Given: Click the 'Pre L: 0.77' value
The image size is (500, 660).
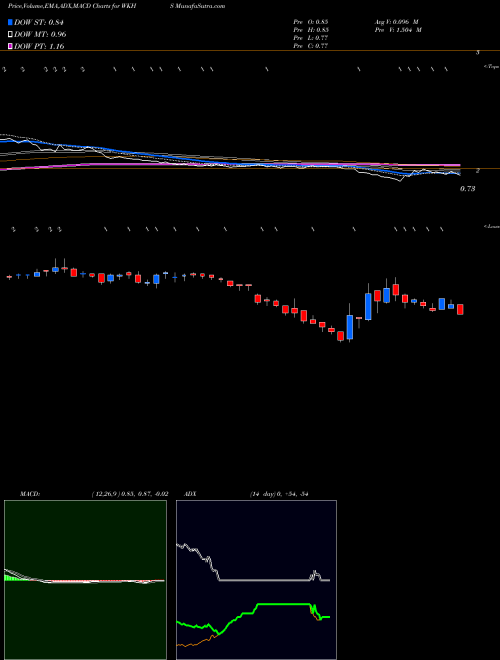Looking at the screenshot, I should click(x=311, y=38).
